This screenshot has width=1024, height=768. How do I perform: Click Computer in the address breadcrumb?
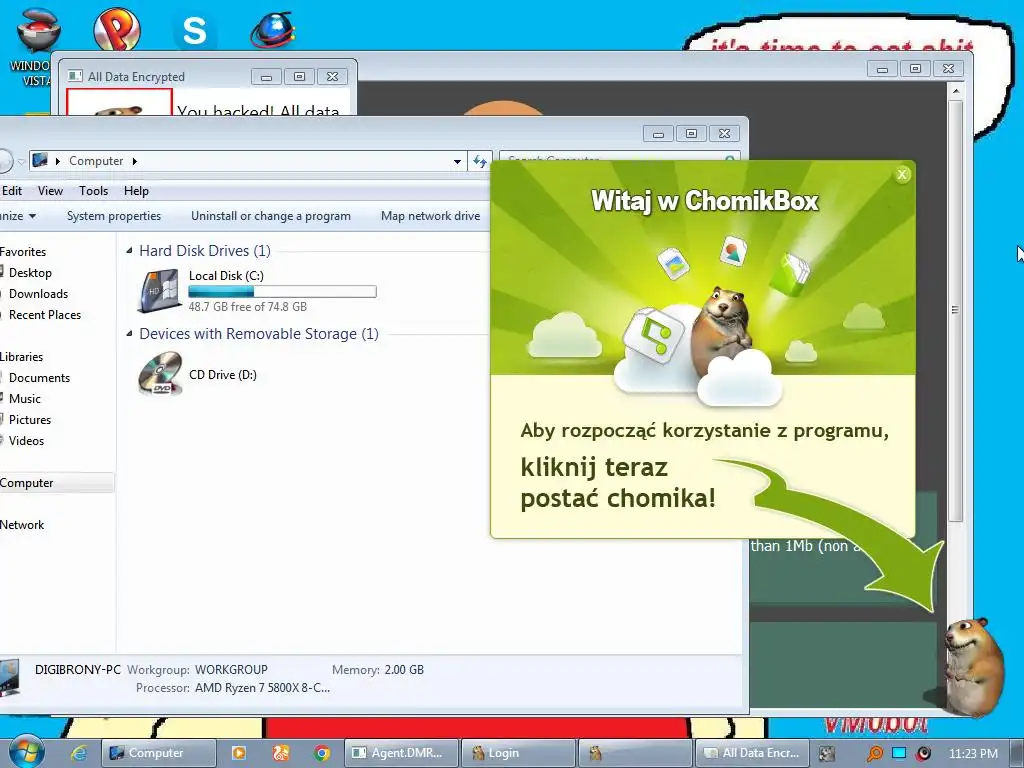96,161
